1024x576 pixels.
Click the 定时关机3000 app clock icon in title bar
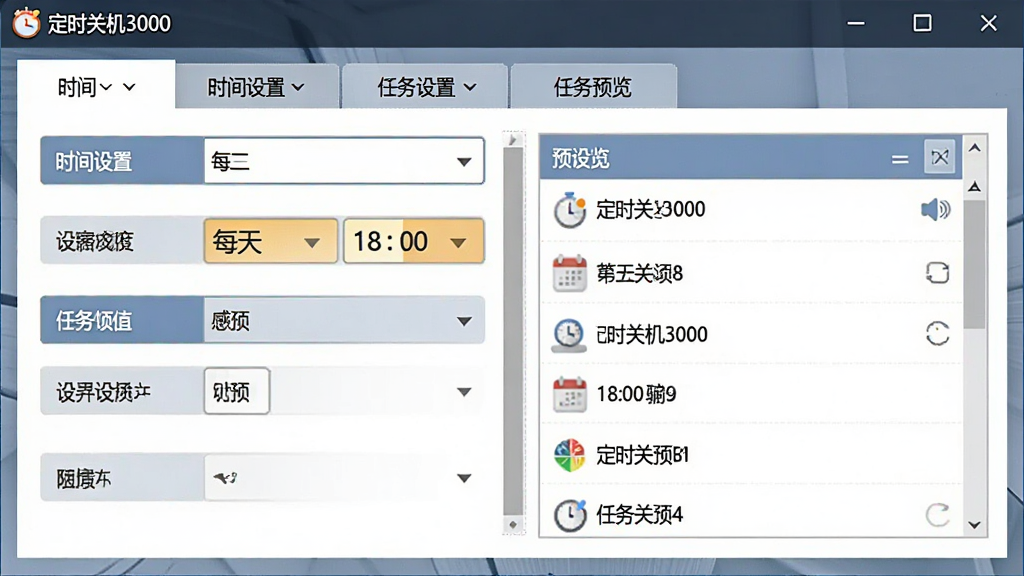(x=26, y=24)
